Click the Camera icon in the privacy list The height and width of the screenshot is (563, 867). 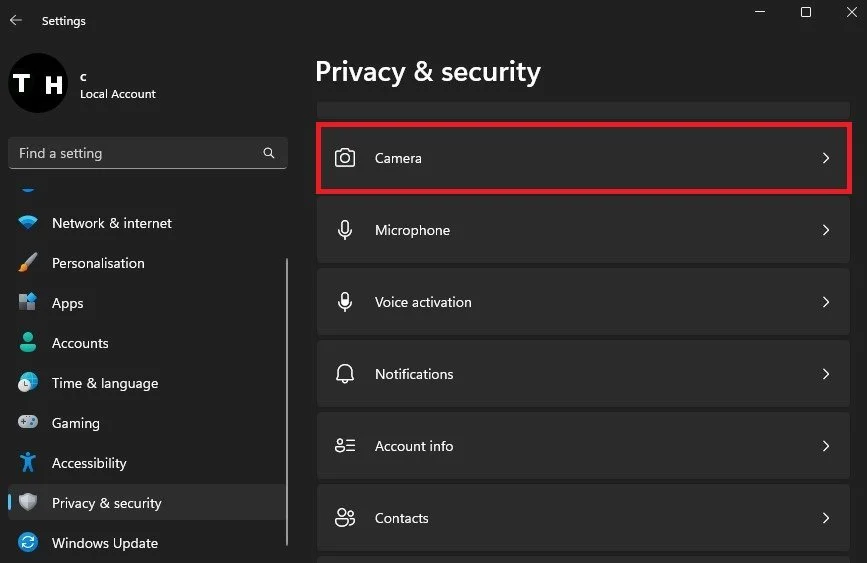(x=344, y=158)
